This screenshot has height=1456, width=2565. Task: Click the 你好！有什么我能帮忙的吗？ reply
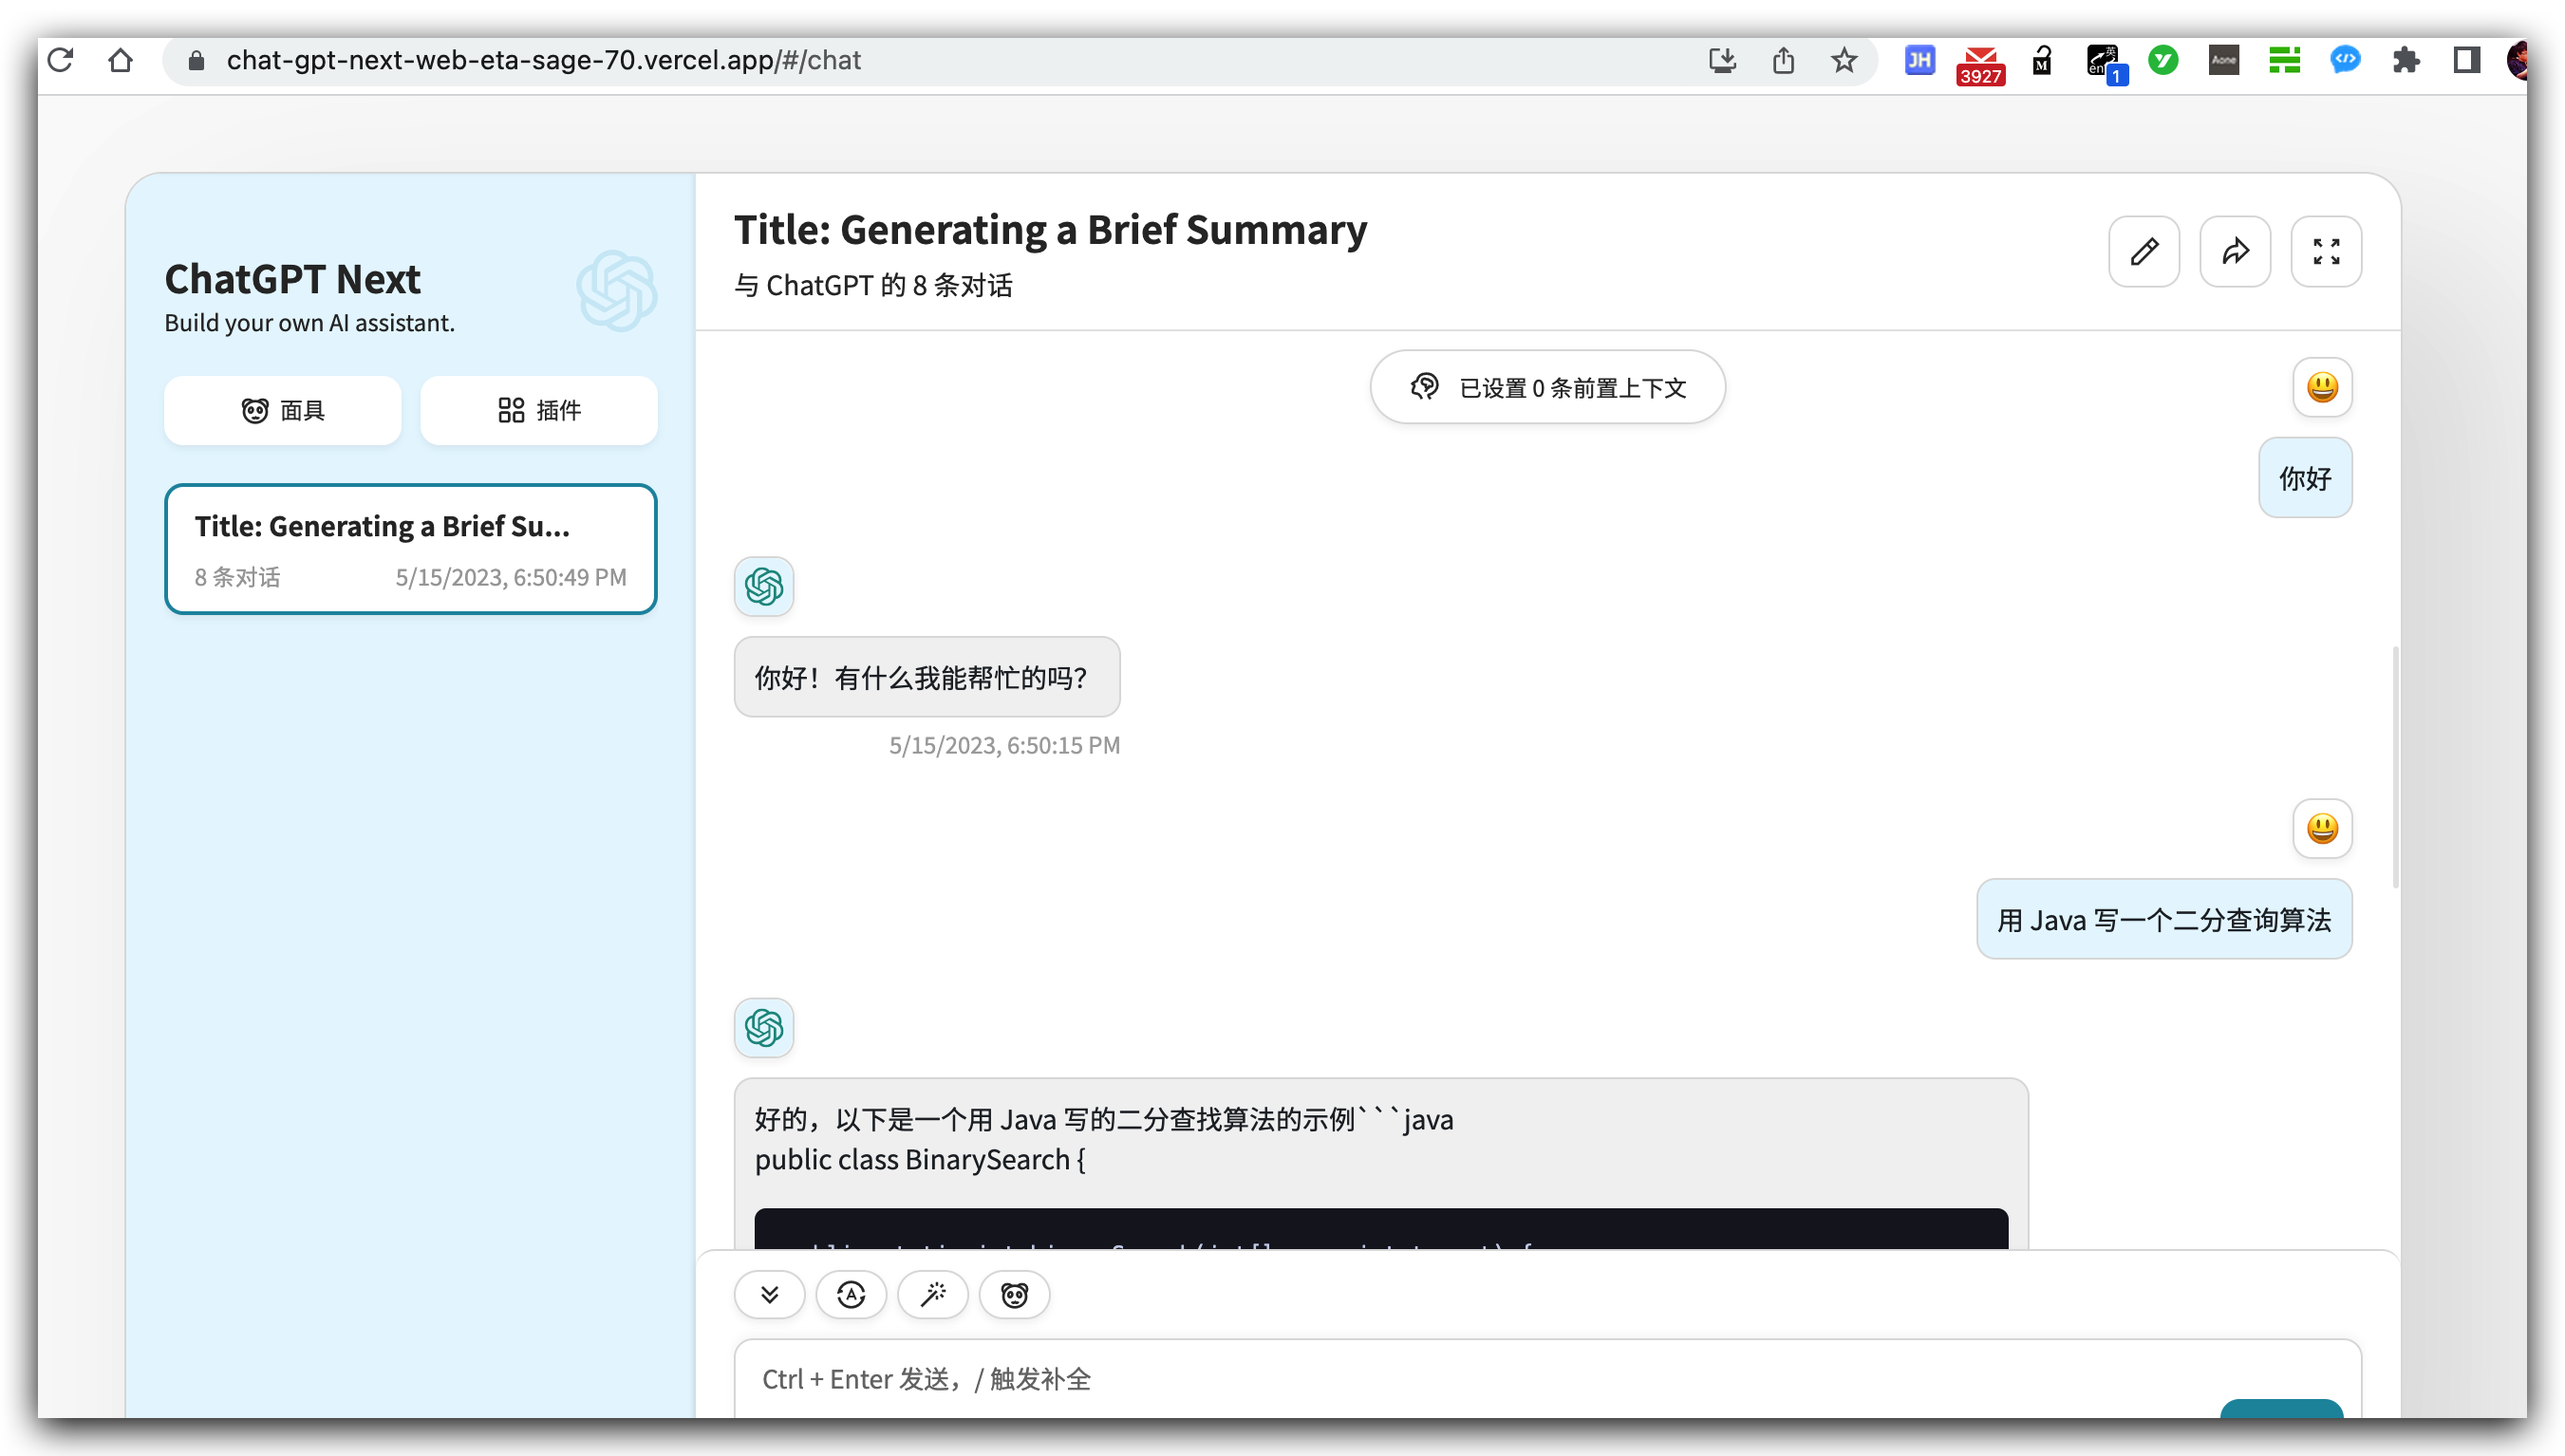click(926, 677)
